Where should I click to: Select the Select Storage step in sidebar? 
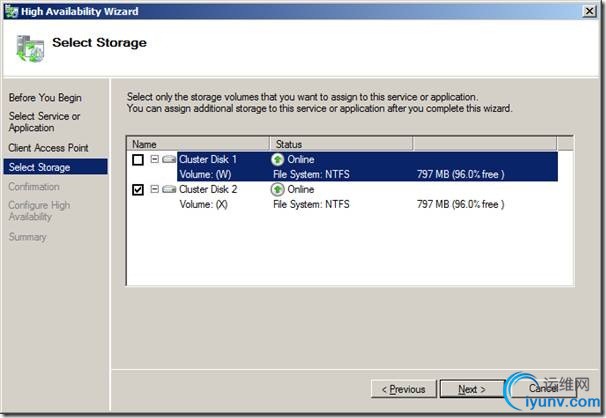tap(55, 167)
